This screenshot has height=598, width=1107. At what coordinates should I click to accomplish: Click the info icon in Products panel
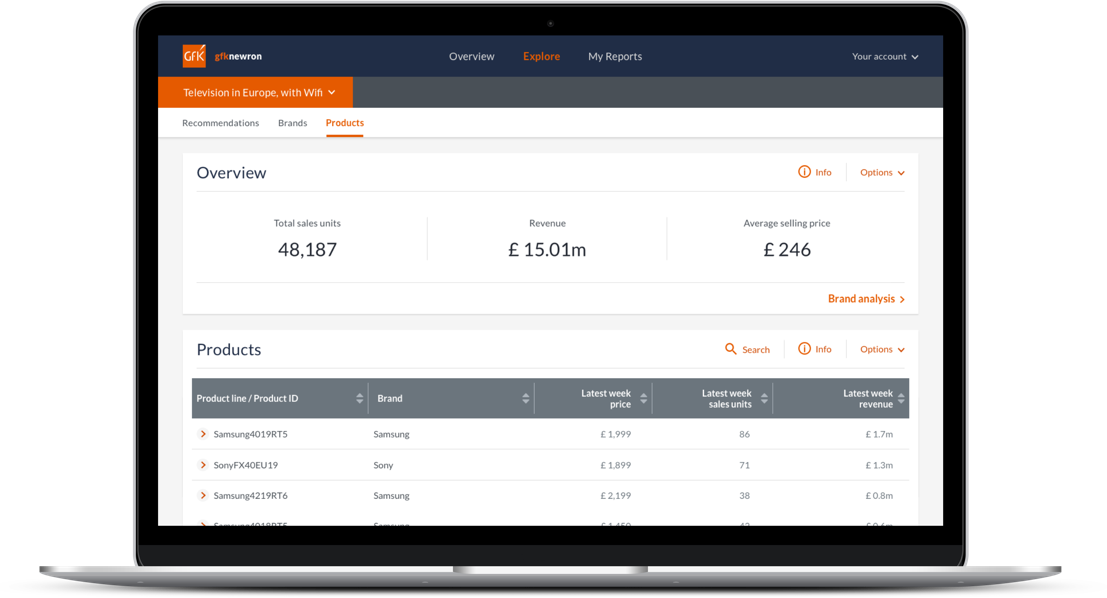[x=804, y=349]
